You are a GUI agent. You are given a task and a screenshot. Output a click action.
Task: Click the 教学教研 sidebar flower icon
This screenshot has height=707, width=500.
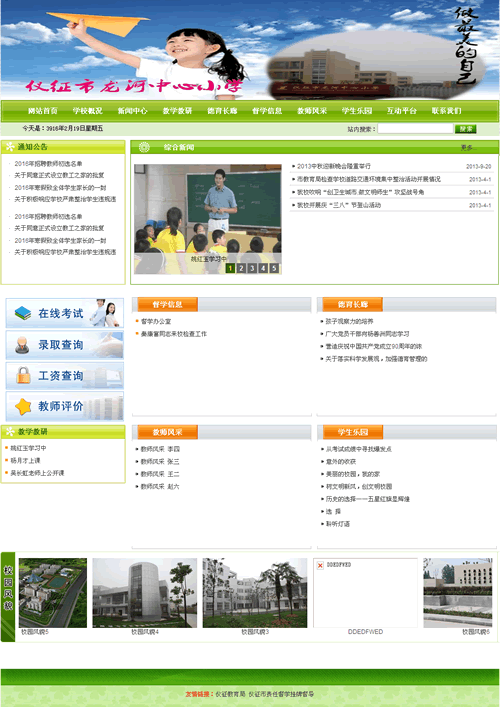[x=10, y=432]
